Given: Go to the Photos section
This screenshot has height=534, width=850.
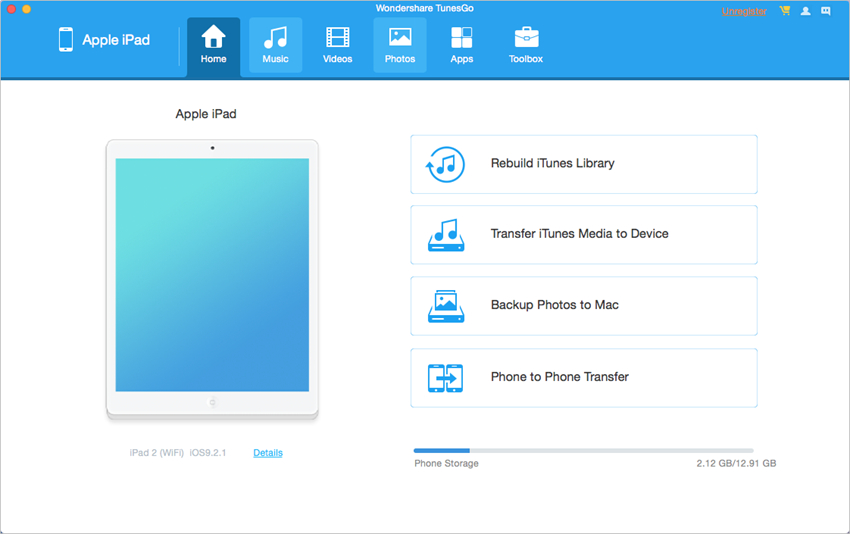Looking at the screenshot, I should (400, 46).
